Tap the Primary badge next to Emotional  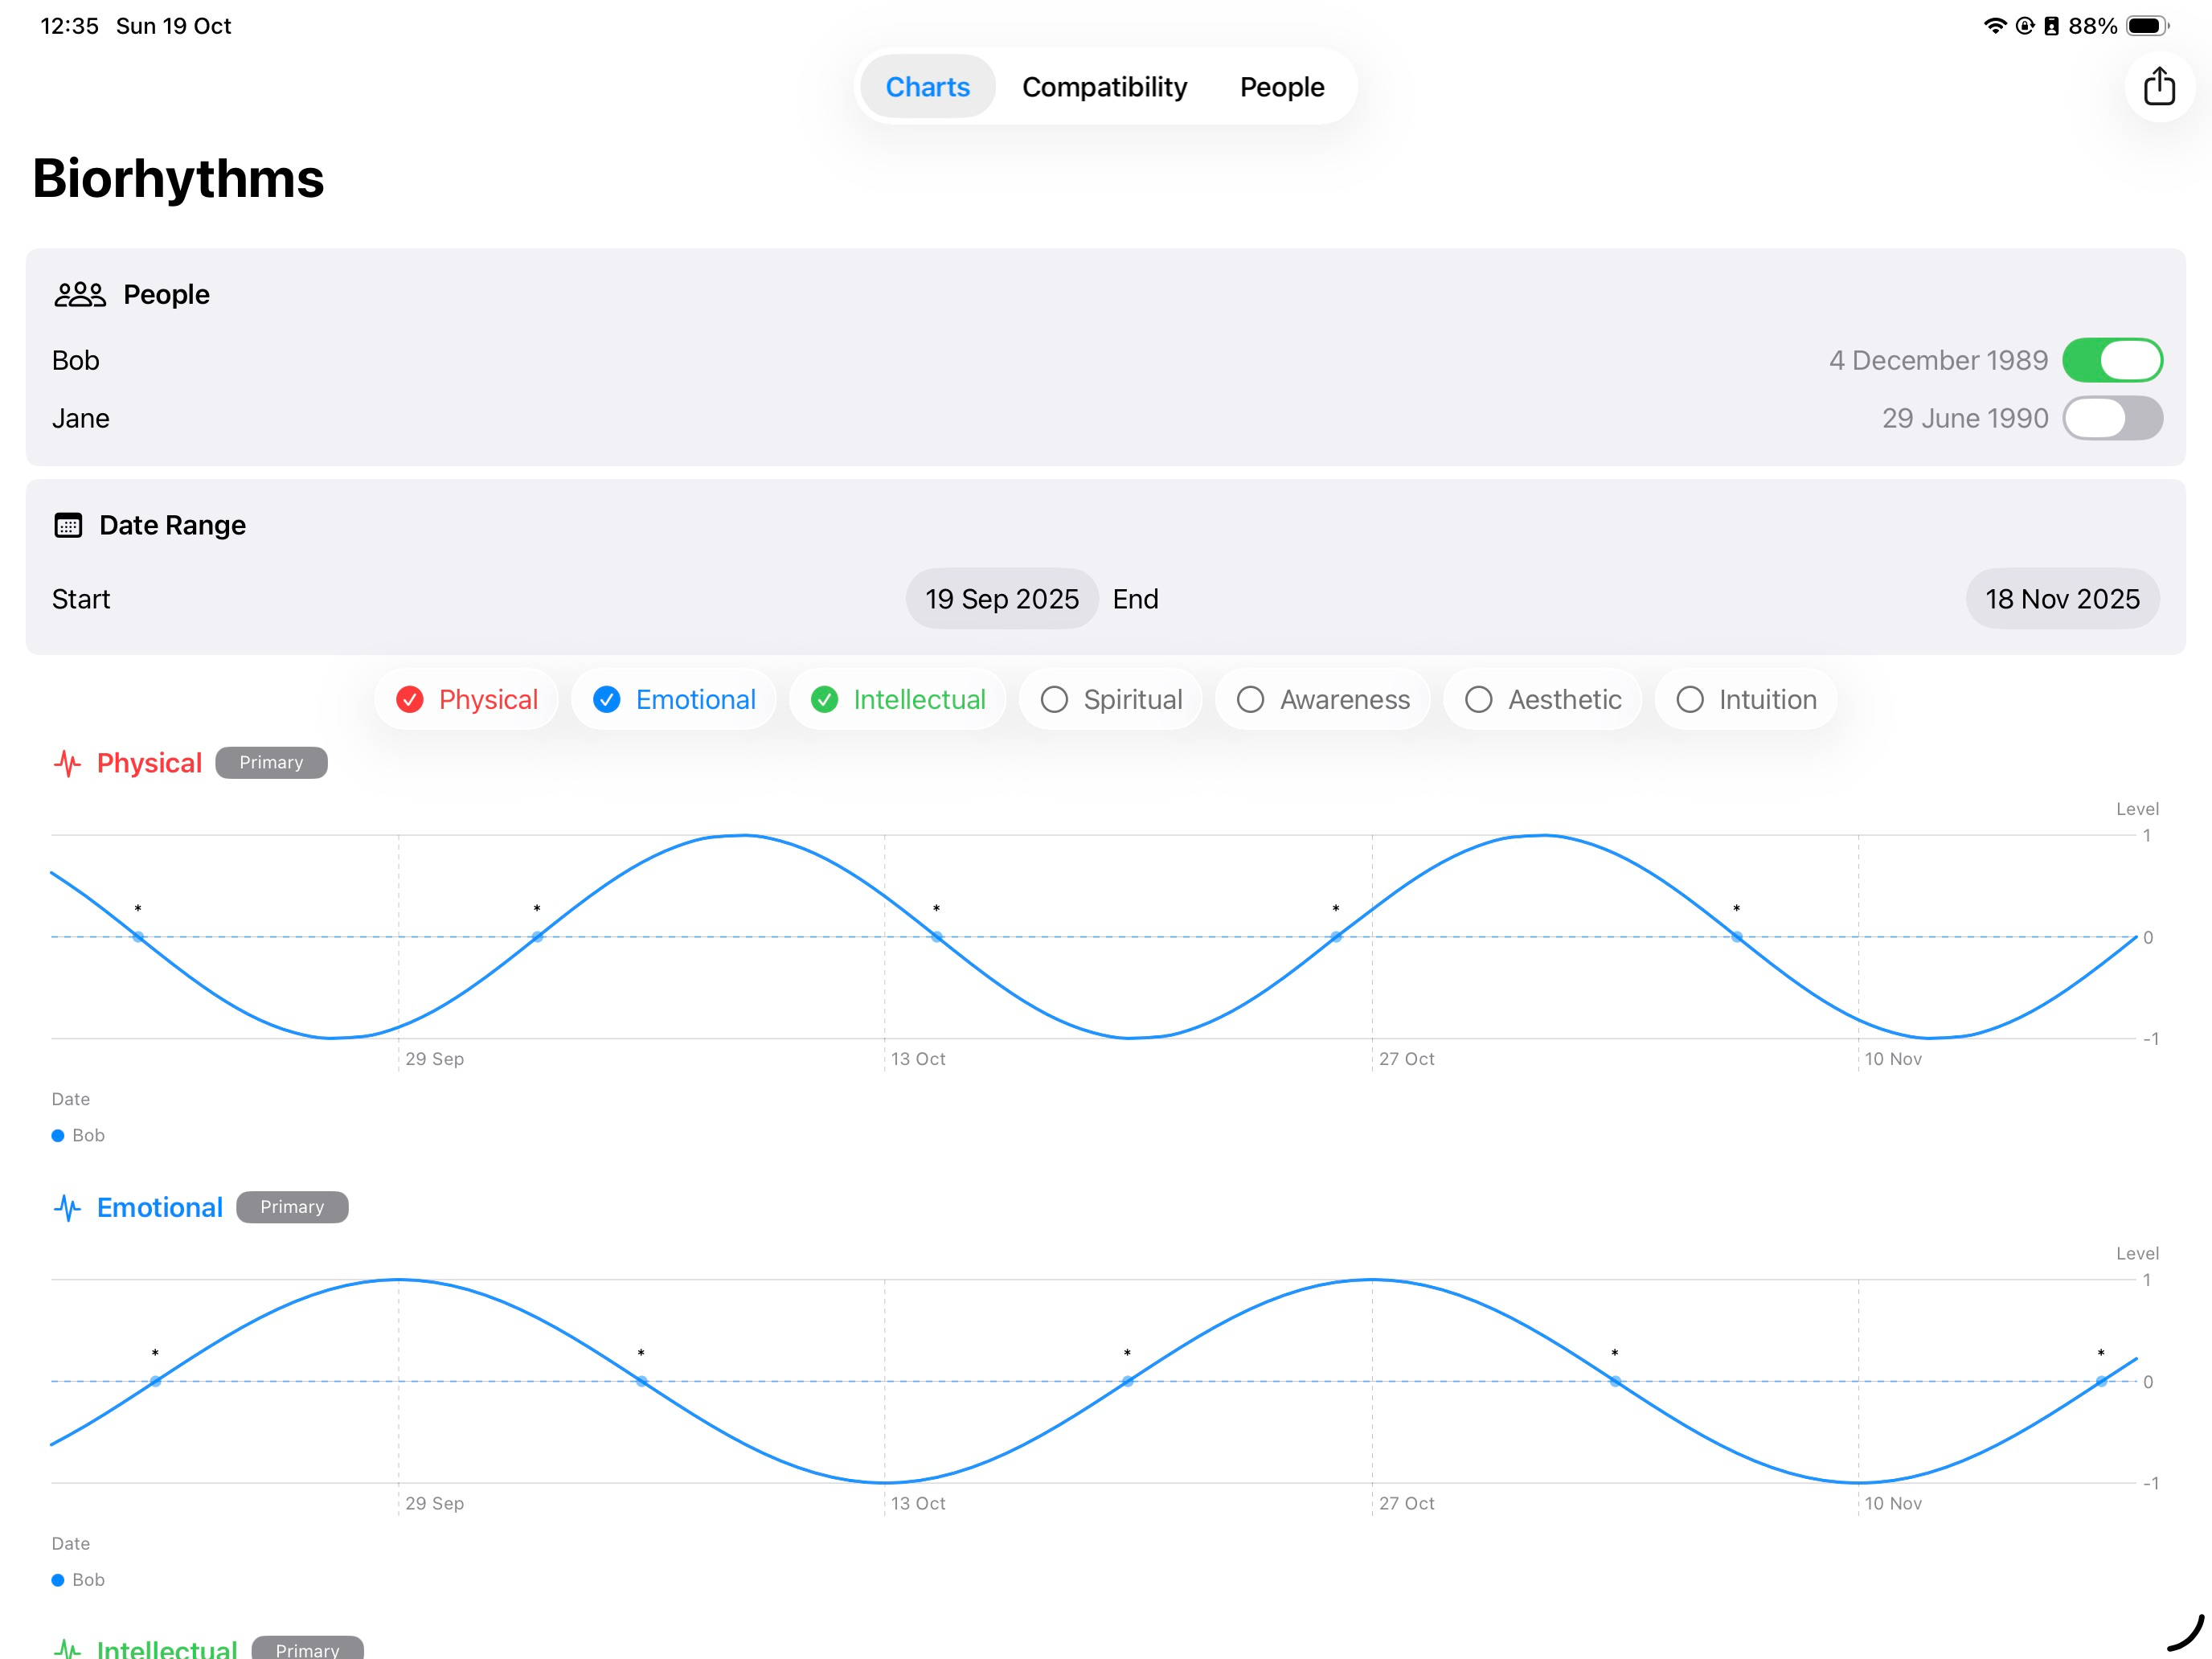pyautogui.click(x=292, y=1207)
